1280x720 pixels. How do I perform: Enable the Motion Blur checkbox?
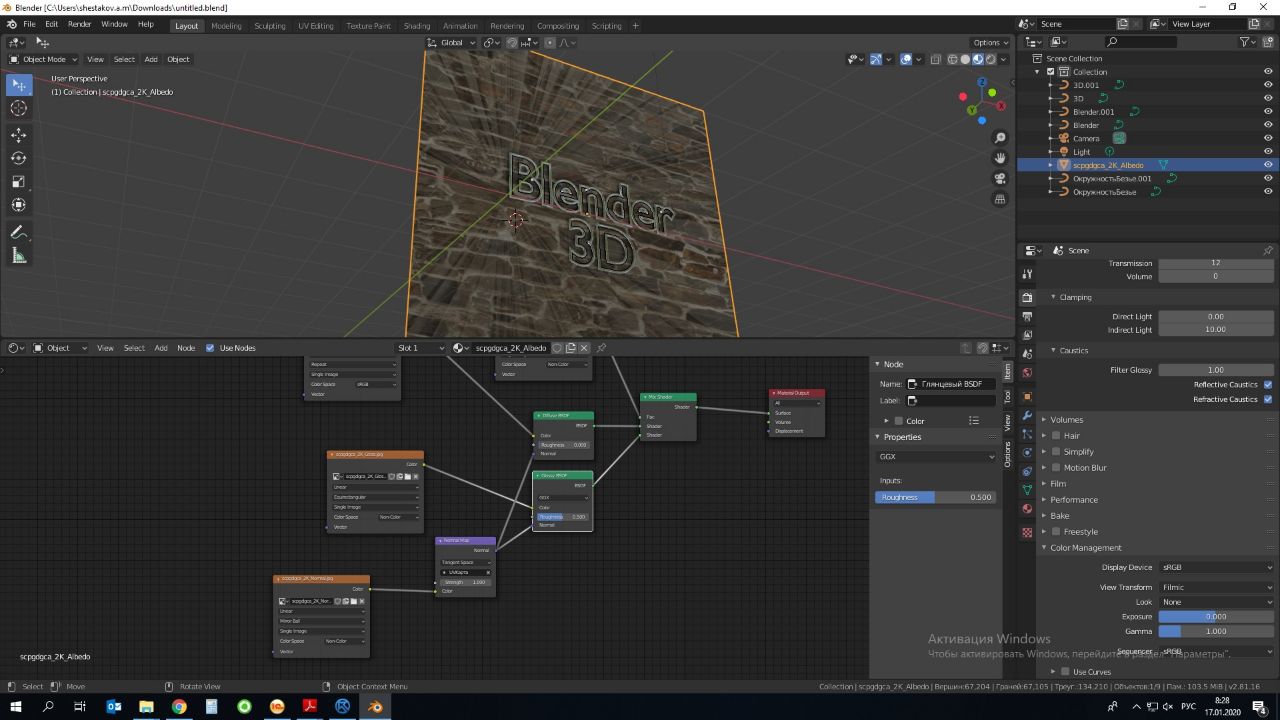[1056, 467]
